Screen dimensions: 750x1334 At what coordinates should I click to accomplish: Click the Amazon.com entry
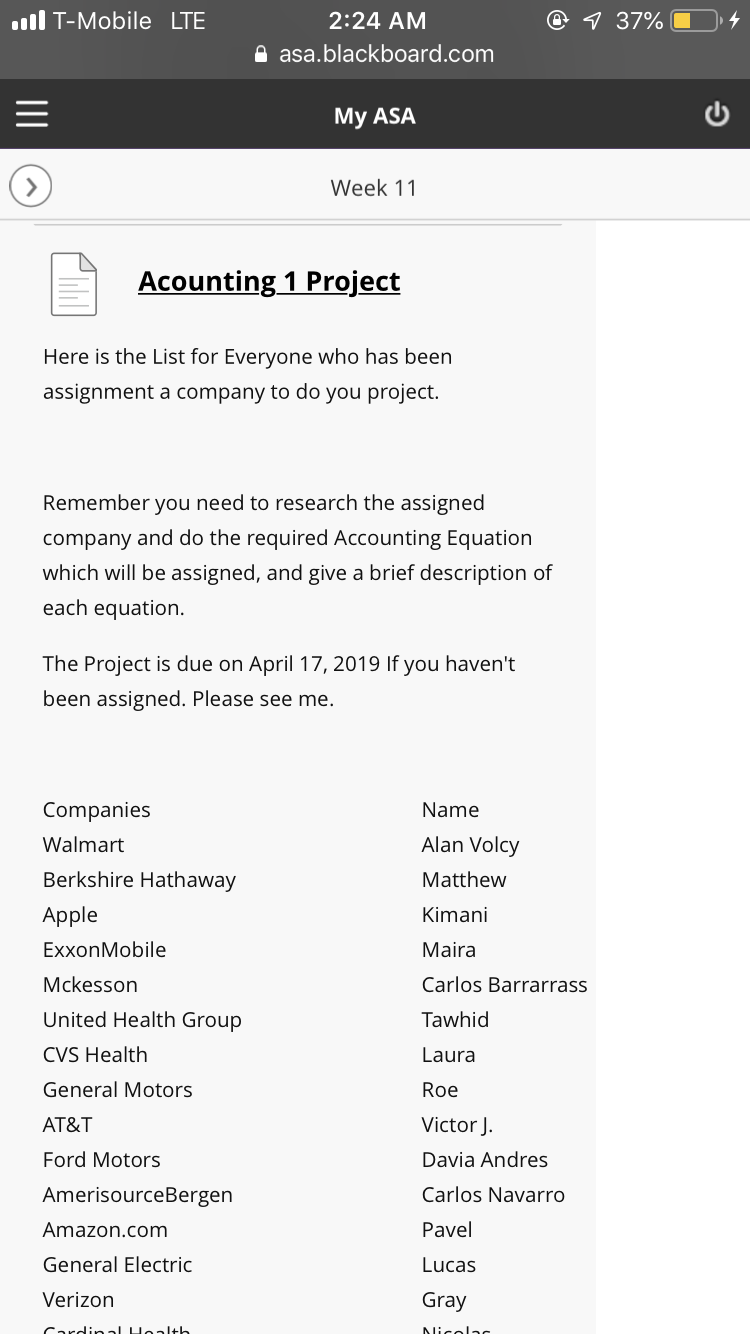pos(105,1230)
